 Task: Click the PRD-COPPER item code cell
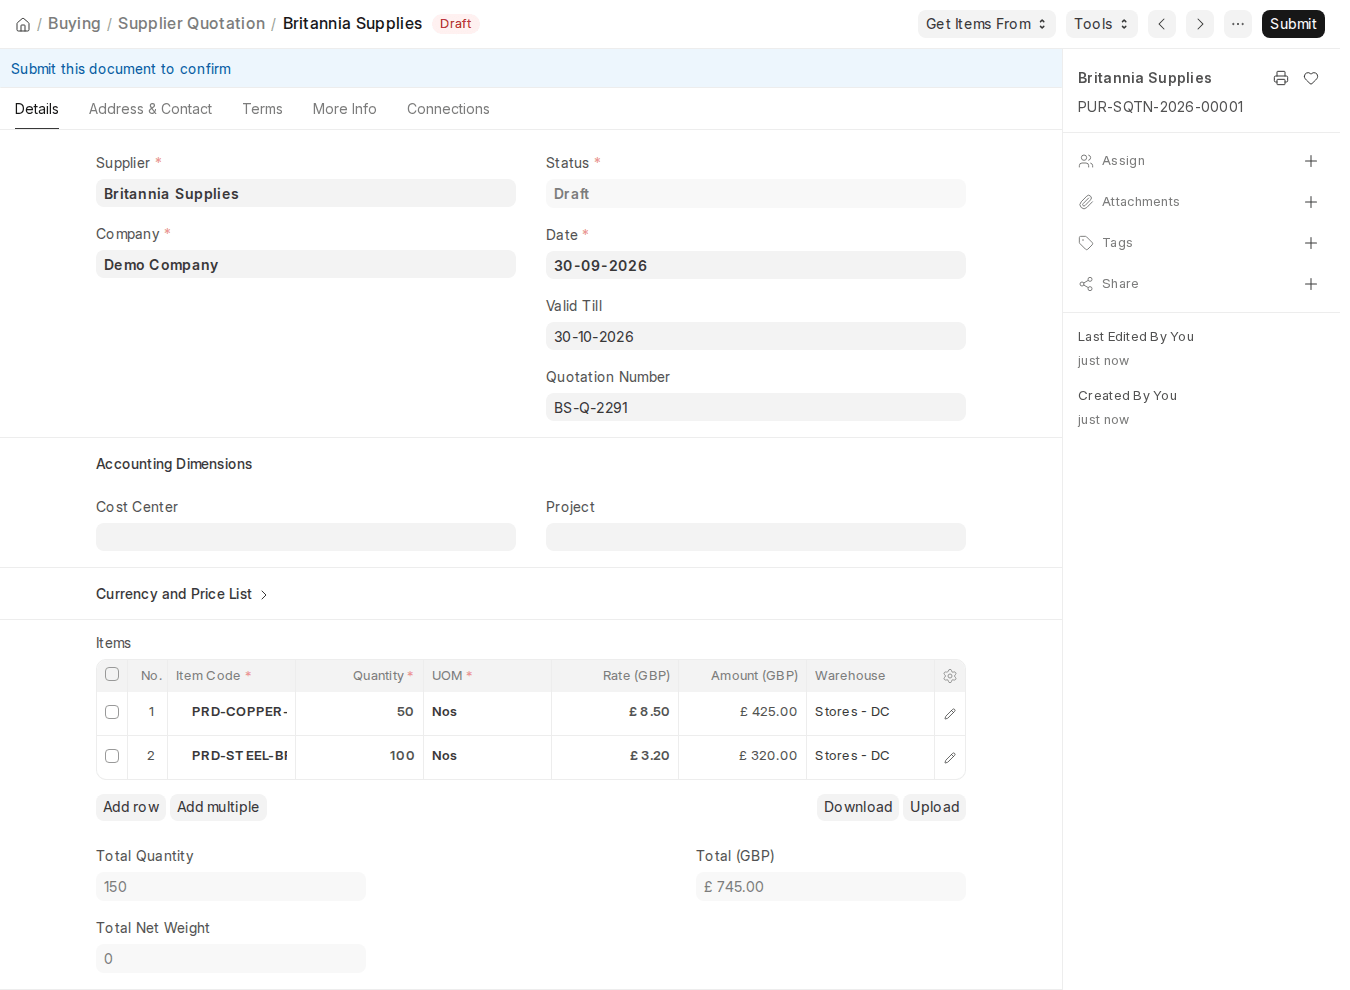click(232, 712)
